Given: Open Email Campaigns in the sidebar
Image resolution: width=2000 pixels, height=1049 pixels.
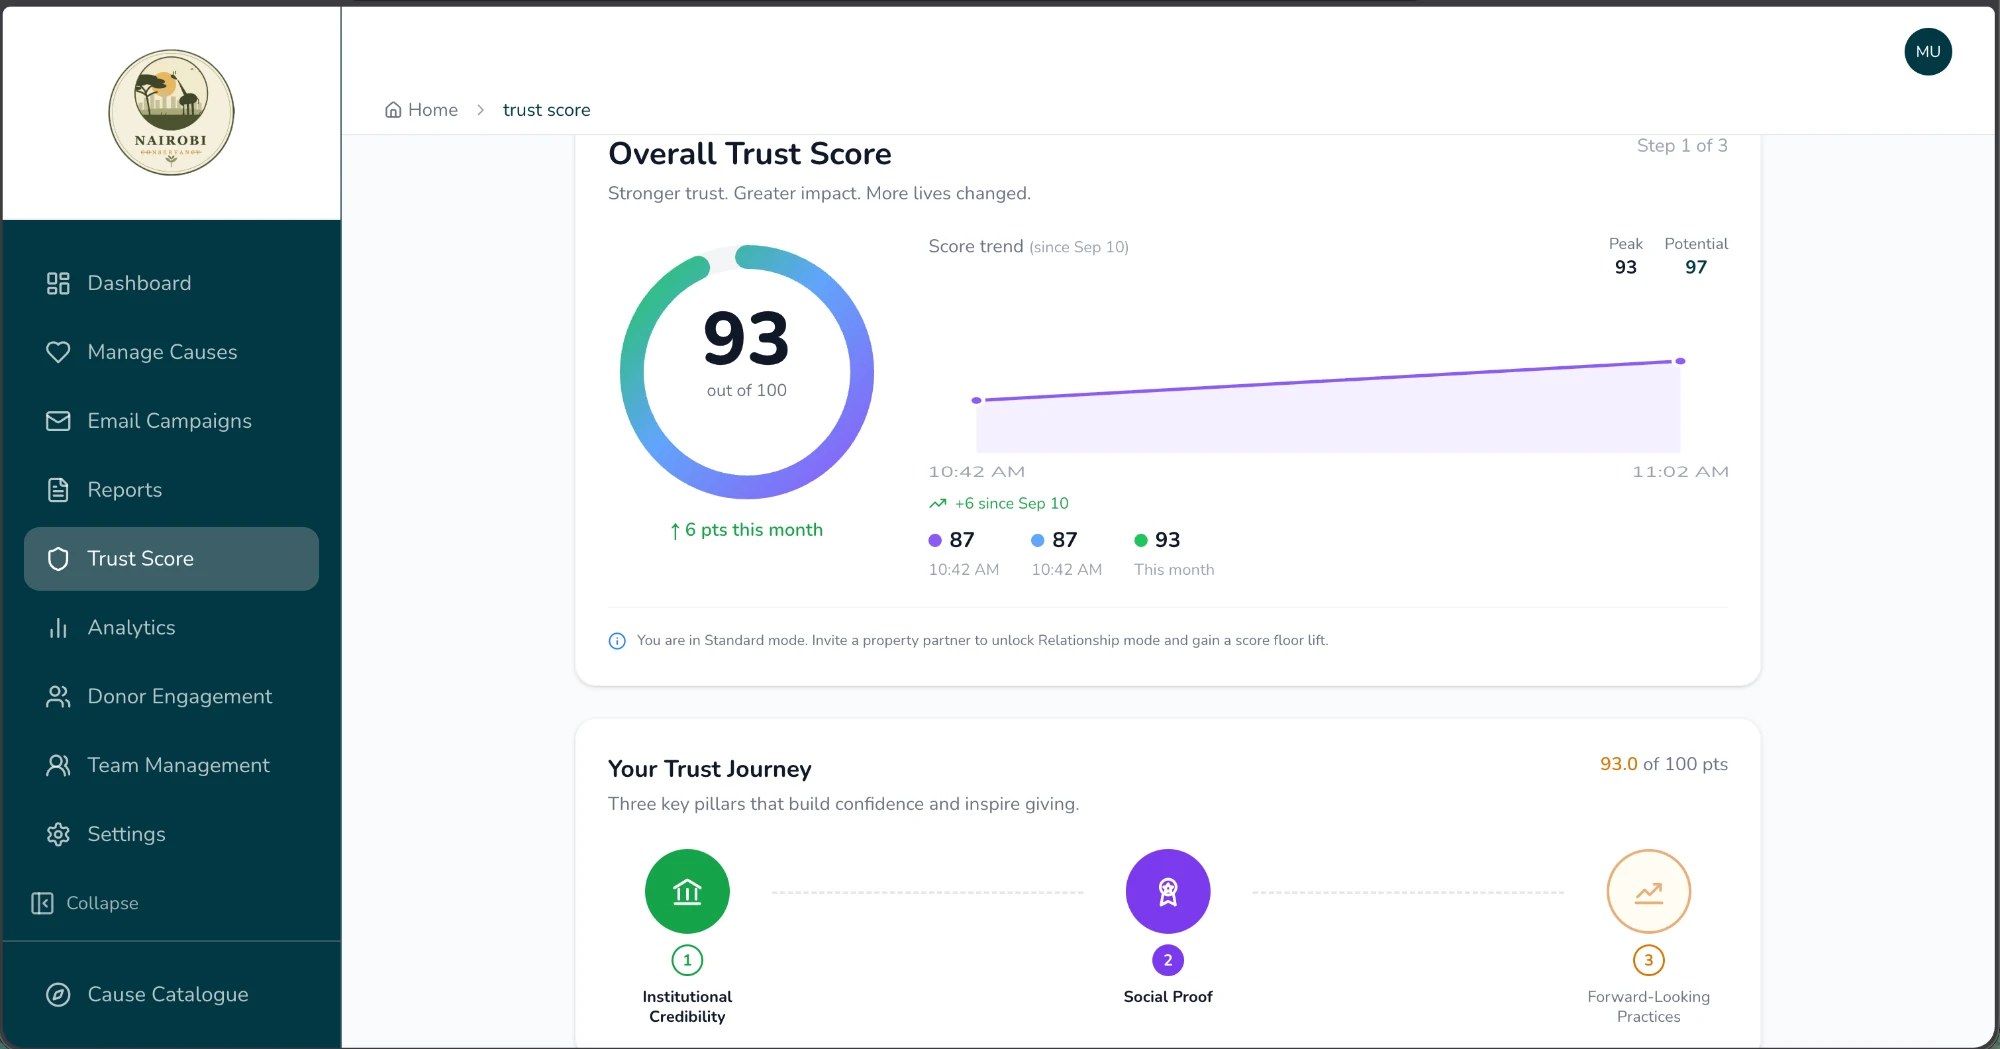Looking at the screenshot, I should coord(171,421).
